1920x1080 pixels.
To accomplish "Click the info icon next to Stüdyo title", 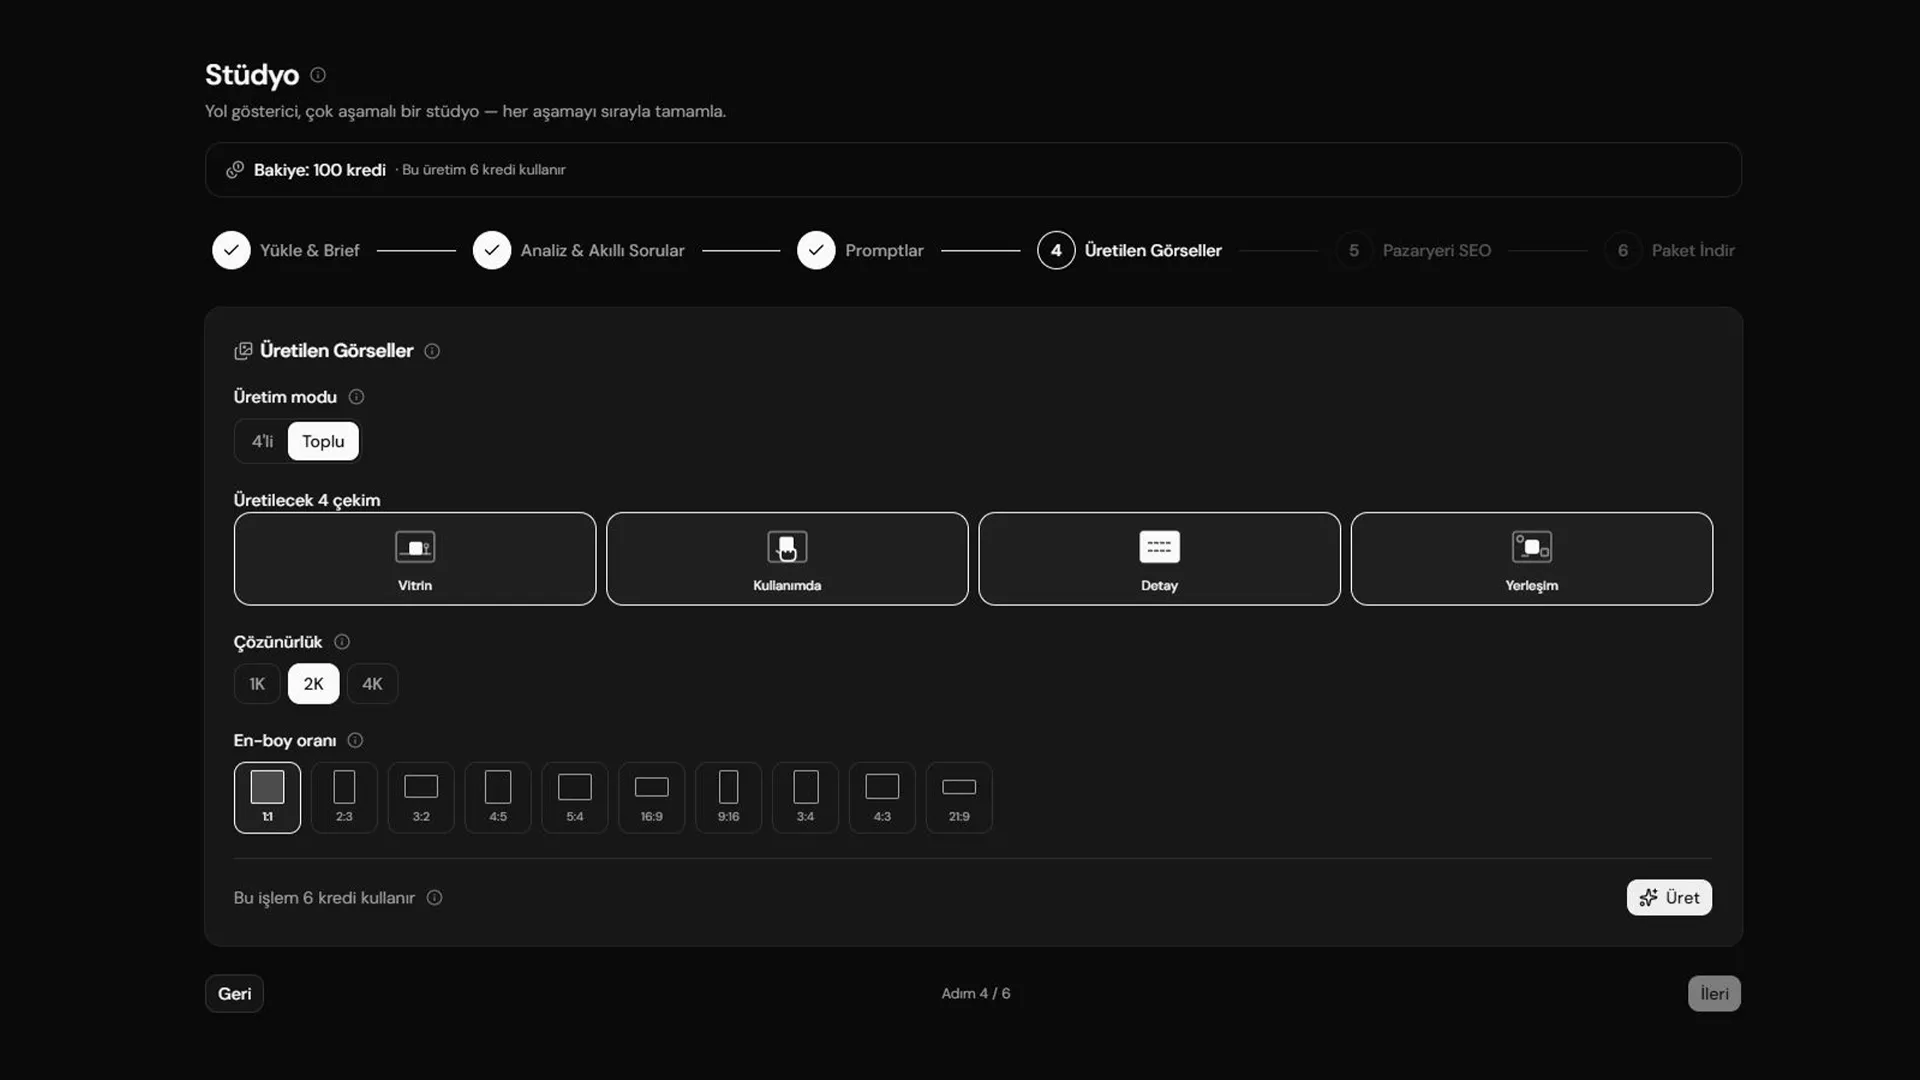I will [x=318, y=75].
